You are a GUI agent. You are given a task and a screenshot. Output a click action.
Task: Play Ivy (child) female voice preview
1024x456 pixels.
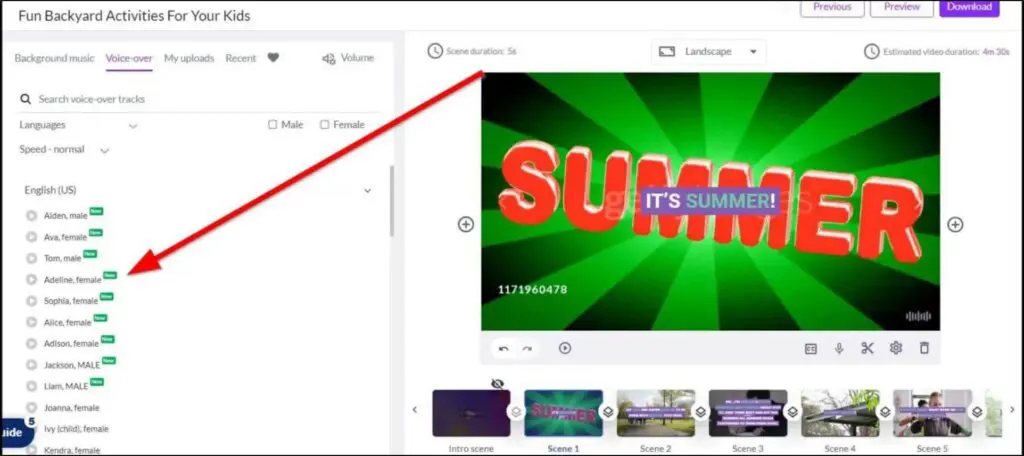click(31, 429)
